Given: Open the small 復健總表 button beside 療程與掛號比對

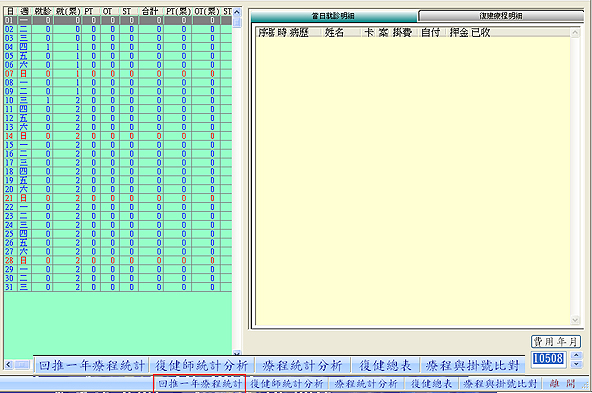Looking at the screenshot, I should tap(432, 384).
